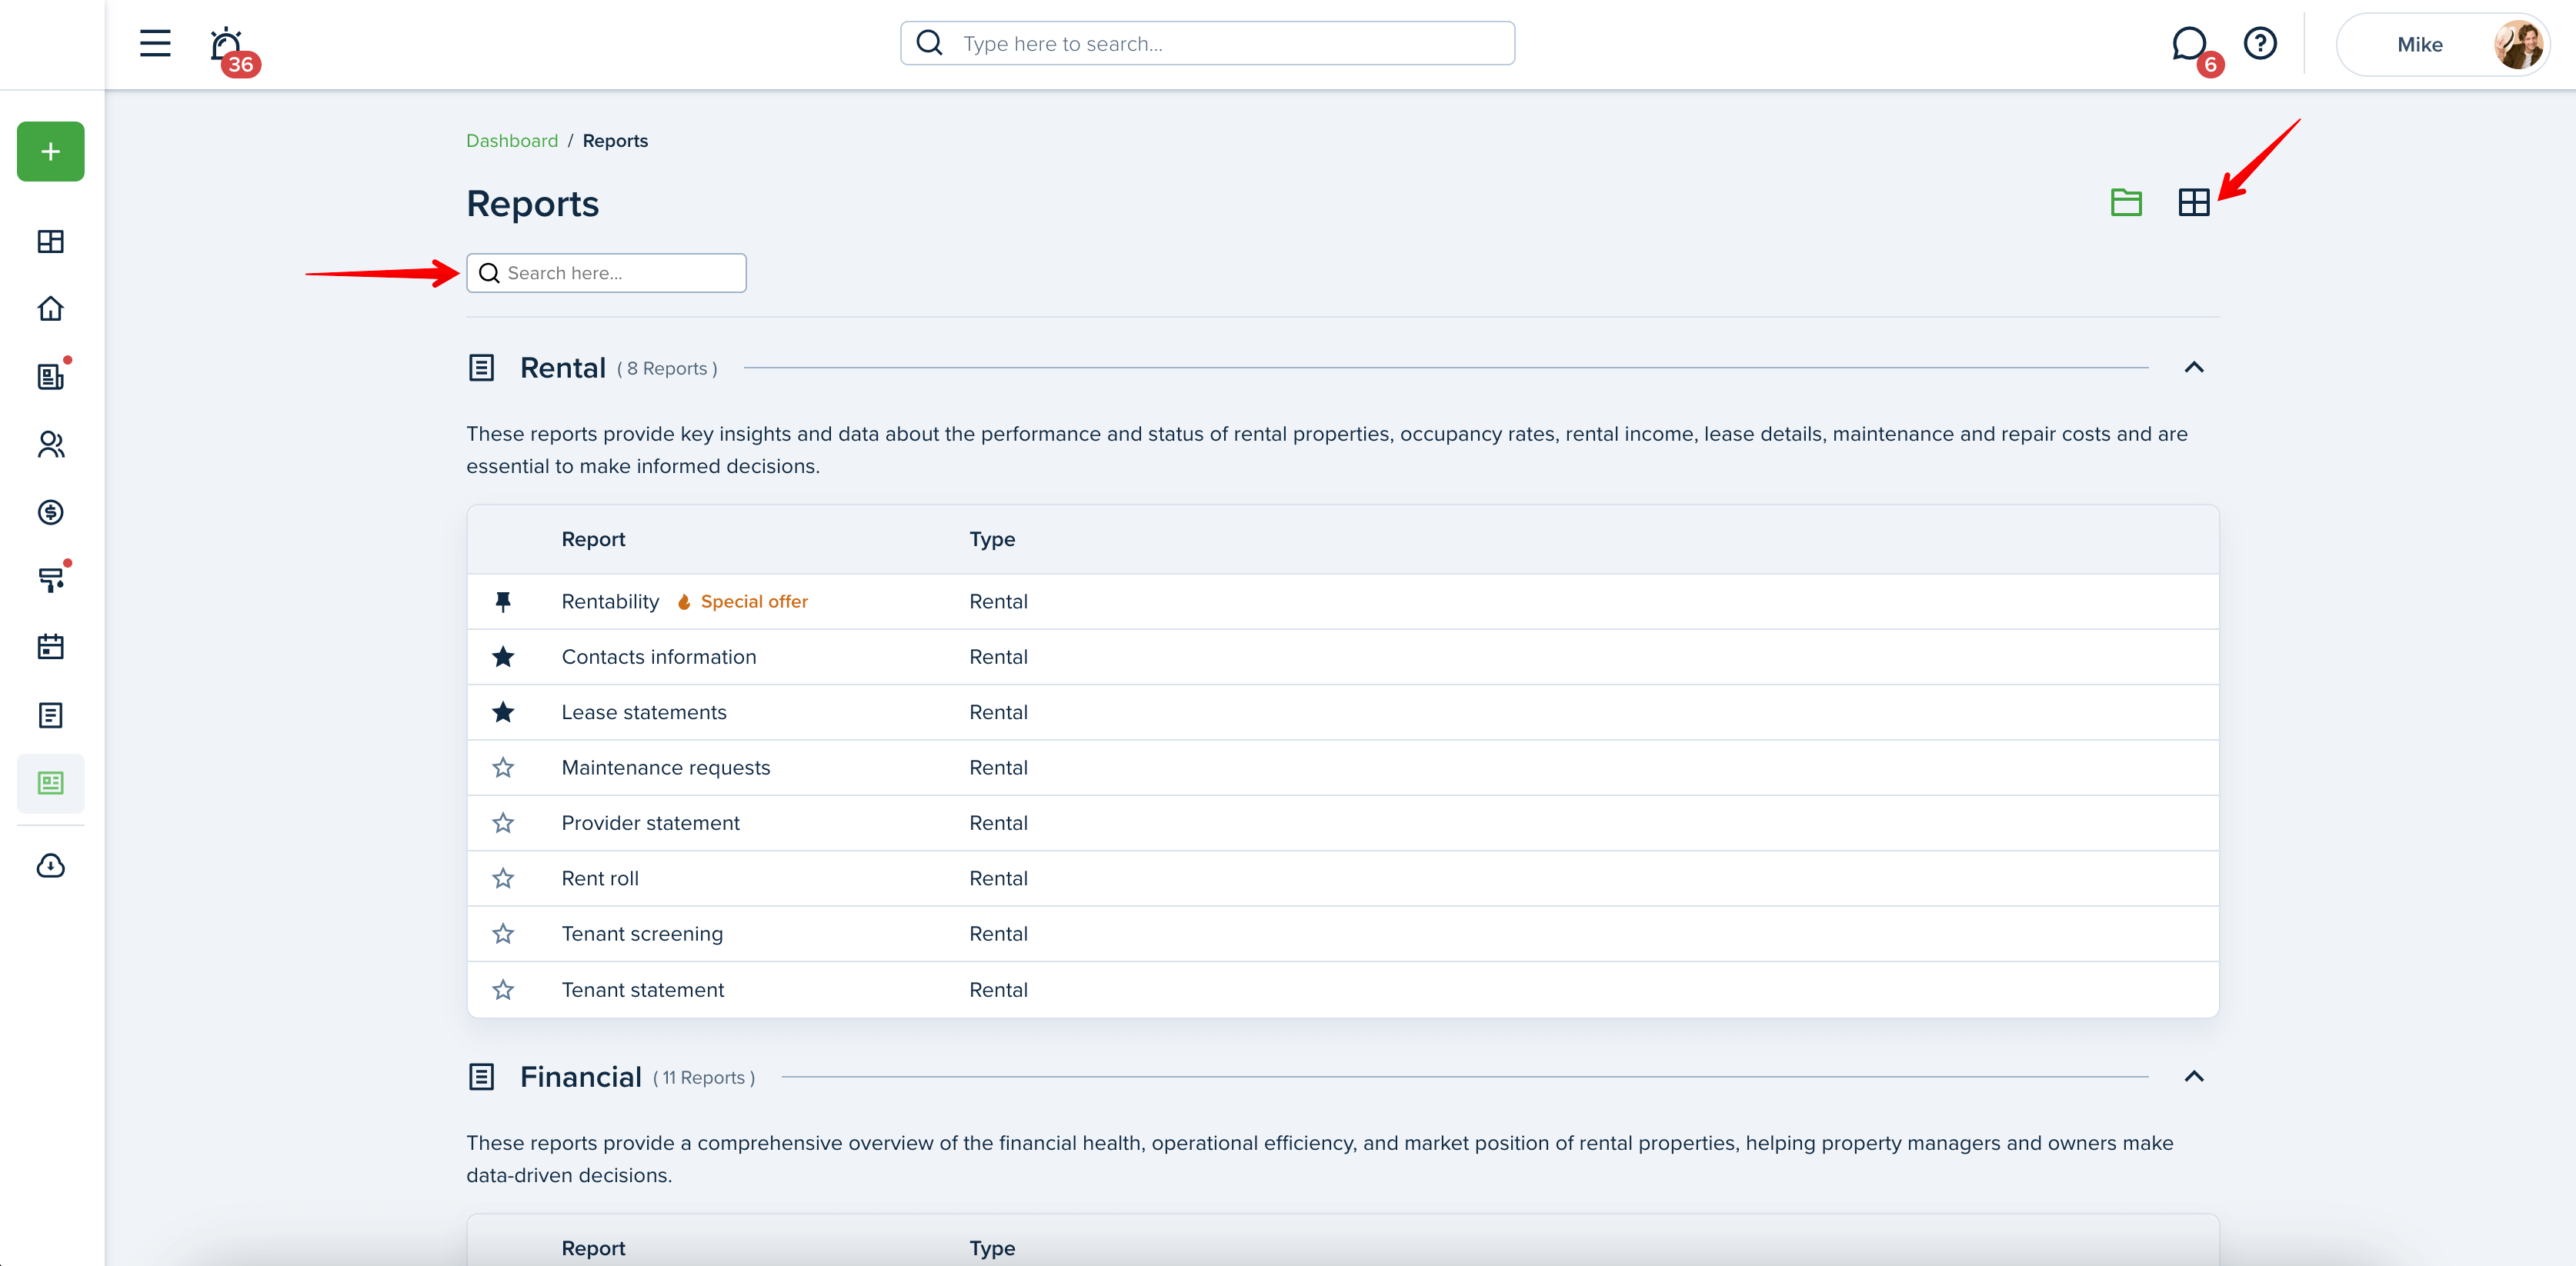Click the magnifier icon in top search bar

[929, 42]
